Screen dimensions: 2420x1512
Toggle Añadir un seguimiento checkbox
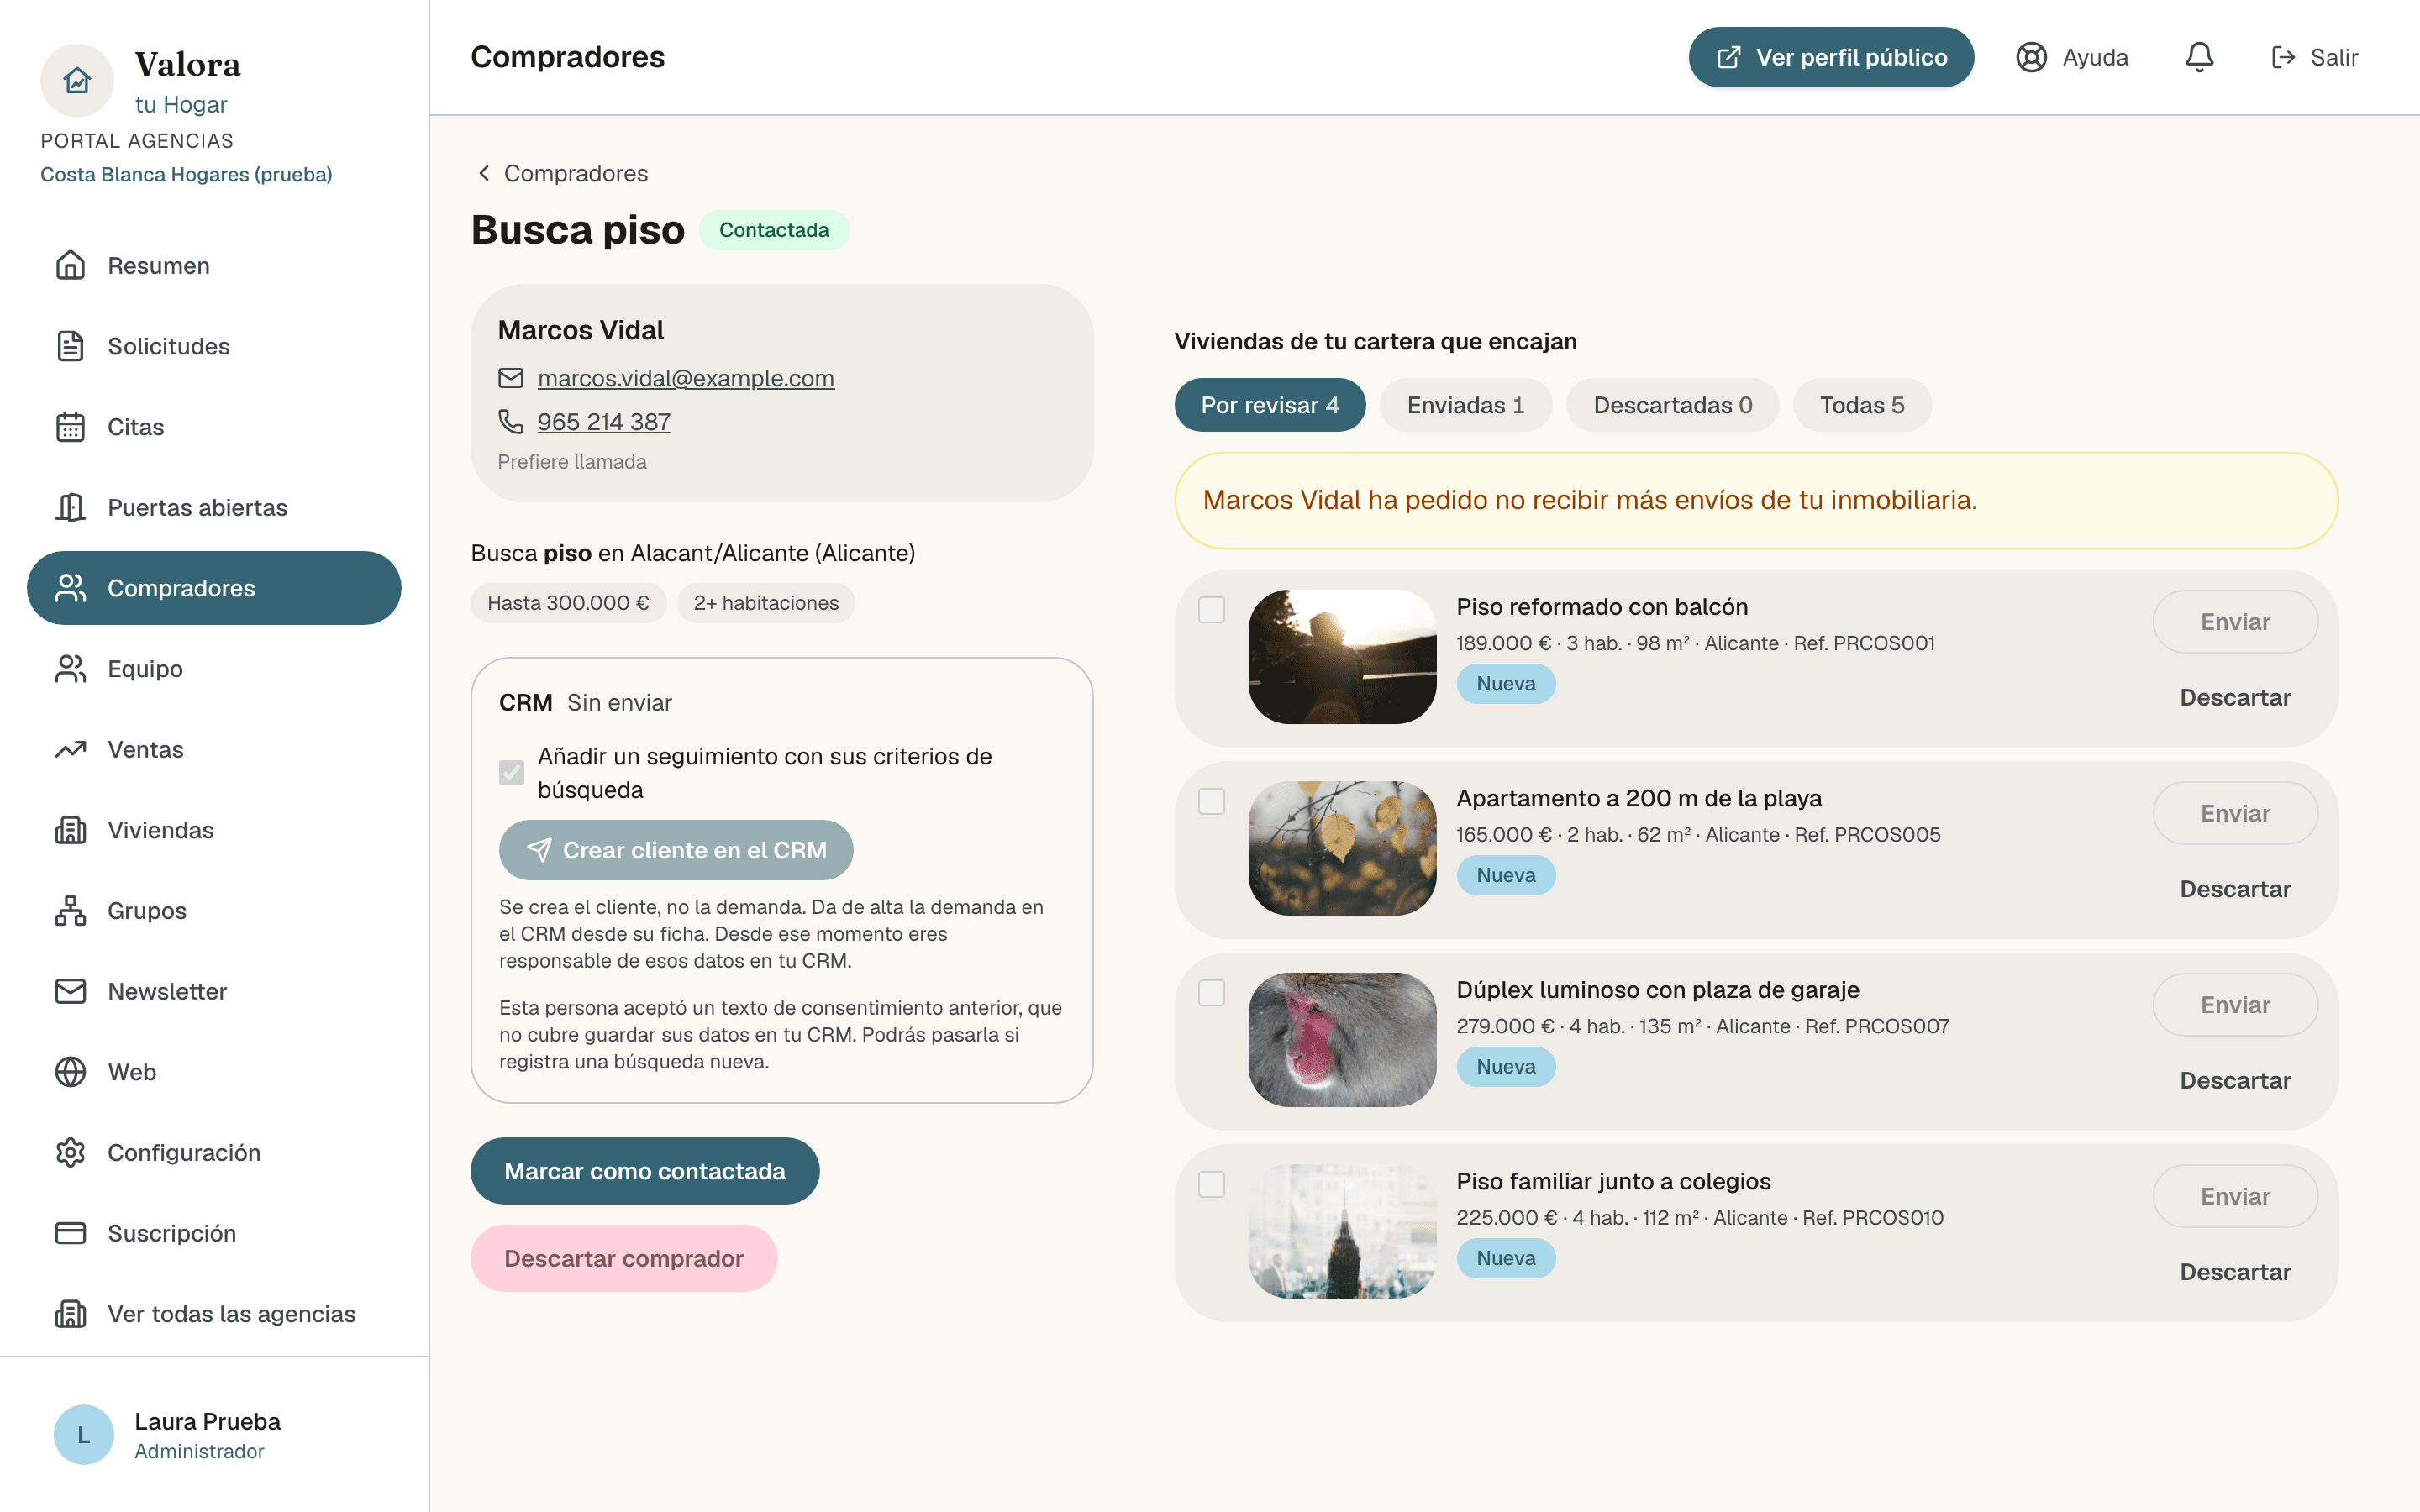click(511, 772)
